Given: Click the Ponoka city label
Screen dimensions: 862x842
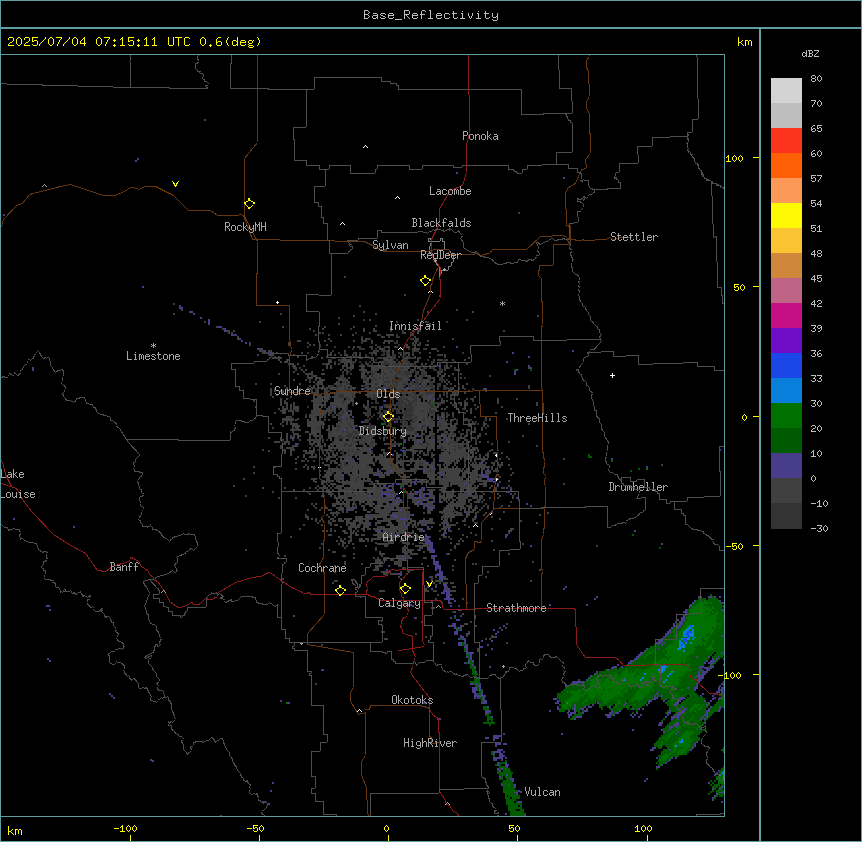Looking at the screenshot, I should (x=480, y=136).
